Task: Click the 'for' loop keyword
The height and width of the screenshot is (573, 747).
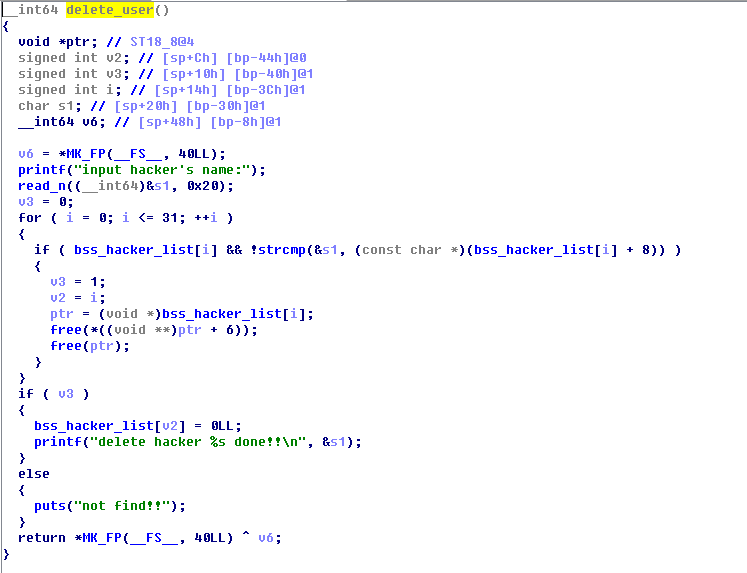Action: (30, 218)
